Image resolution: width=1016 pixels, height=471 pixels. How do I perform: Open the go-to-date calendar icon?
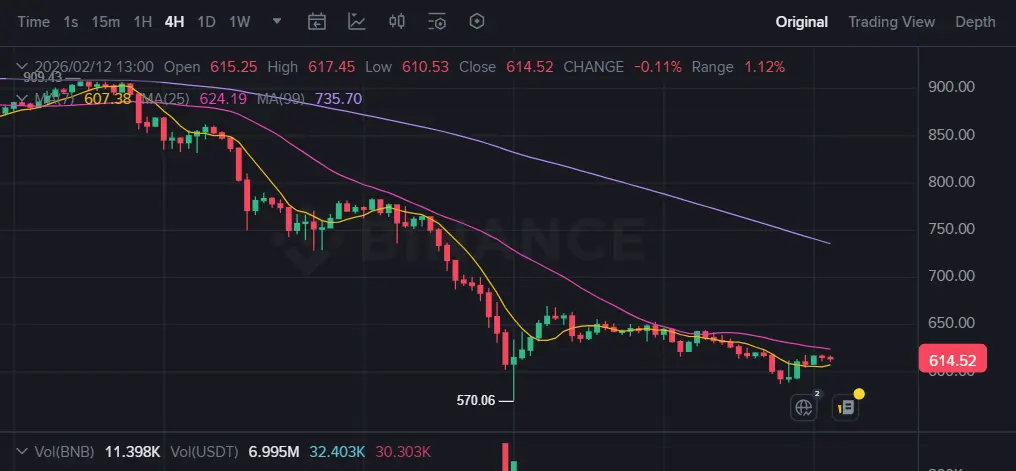pyautogui.click(x=316, y=21)
